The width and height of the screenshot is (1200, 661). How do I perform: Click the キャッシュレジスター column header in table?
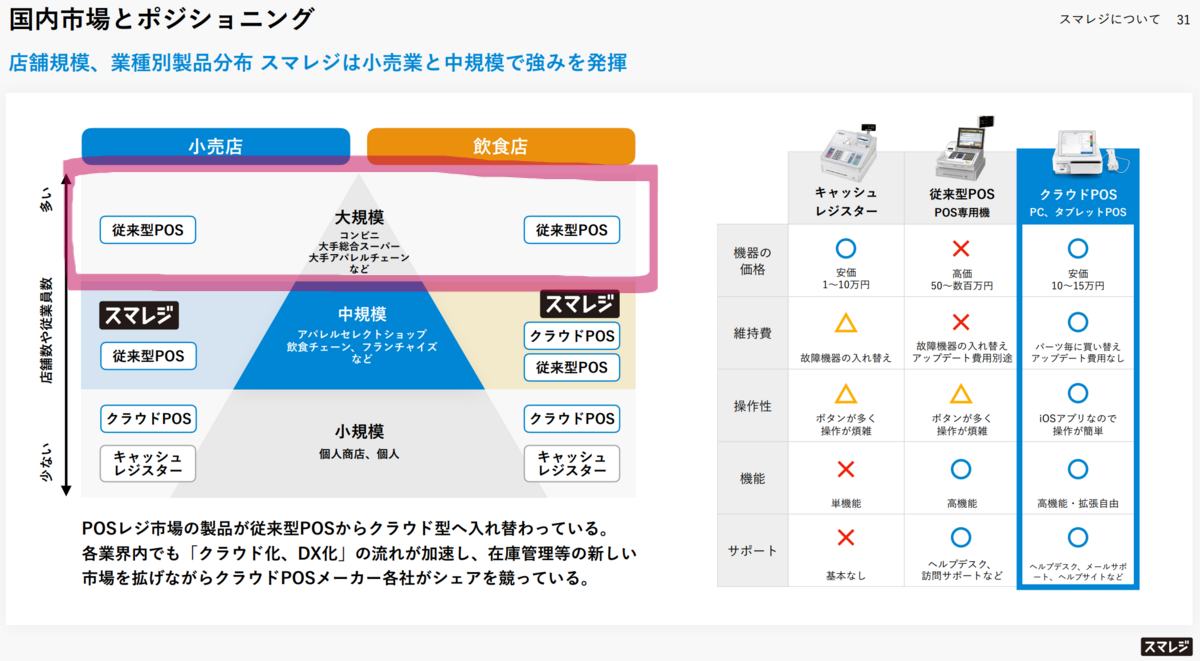(846, 202)
